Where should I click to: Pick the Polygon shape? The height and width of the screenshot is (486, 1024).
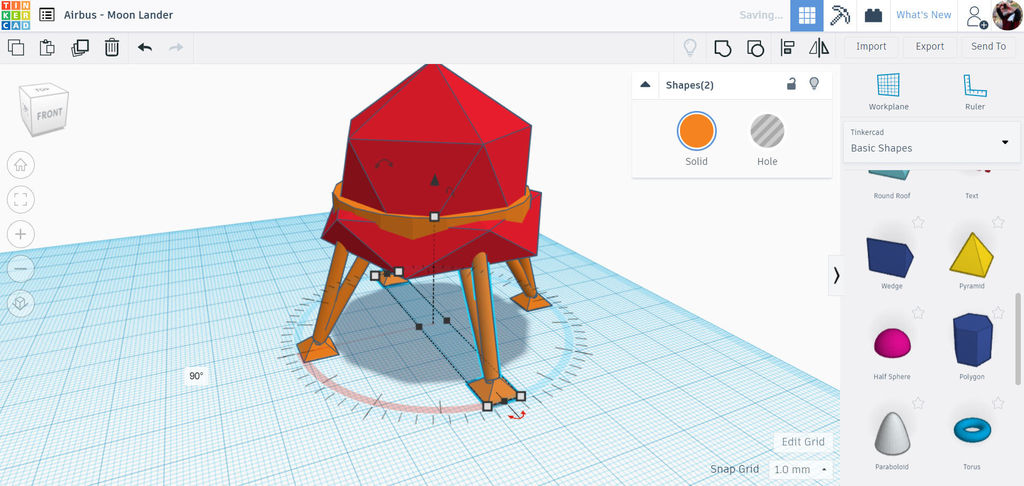point(972,340)
